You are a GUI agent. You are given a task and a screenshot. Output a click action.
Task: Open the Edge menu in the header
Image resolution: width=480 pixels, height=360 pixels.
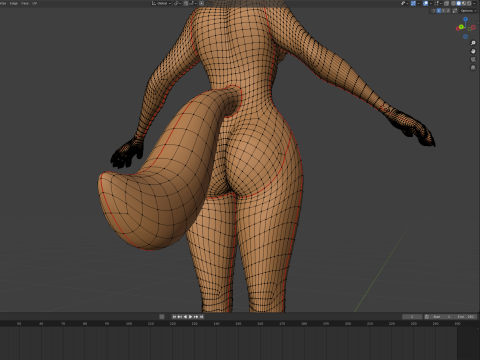point(13,3)
